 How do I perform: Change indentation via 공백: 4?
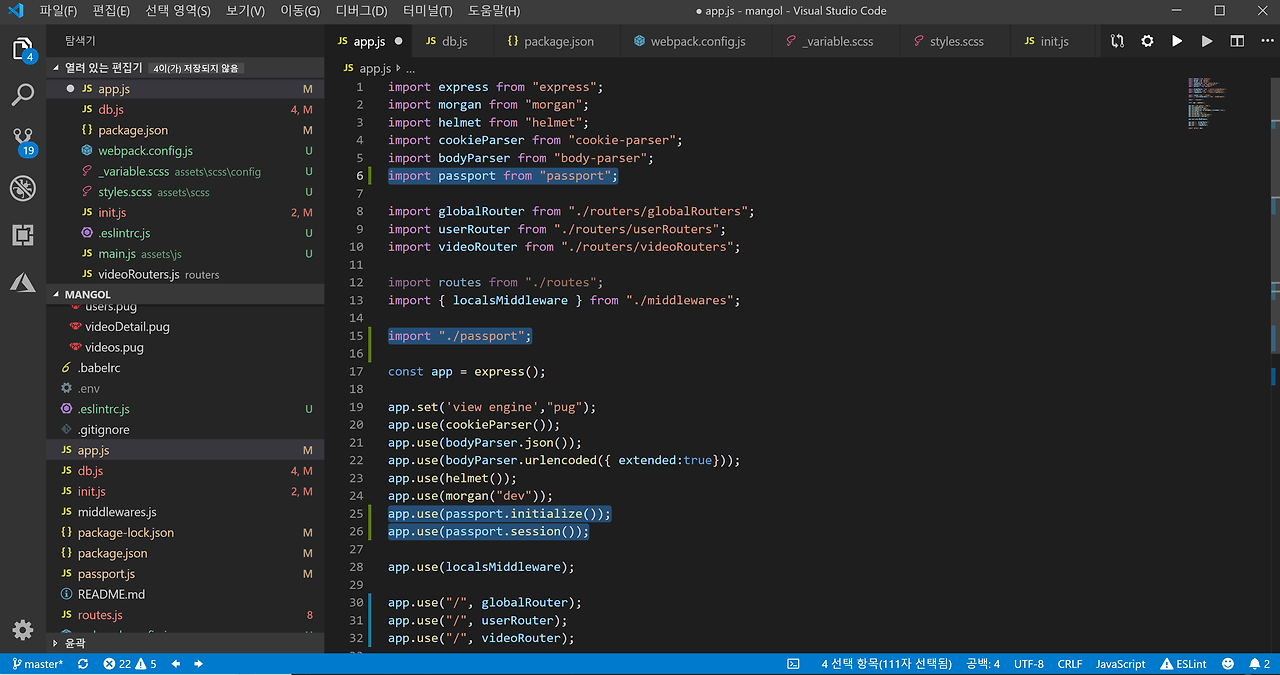pos(982,664)
